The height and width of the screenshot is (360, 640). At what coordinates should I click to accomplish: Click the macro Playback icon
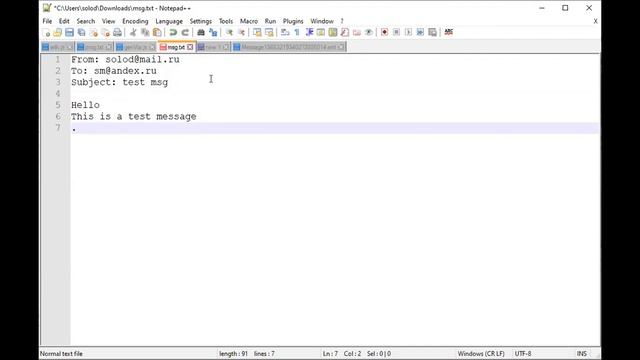click(409, 33)
